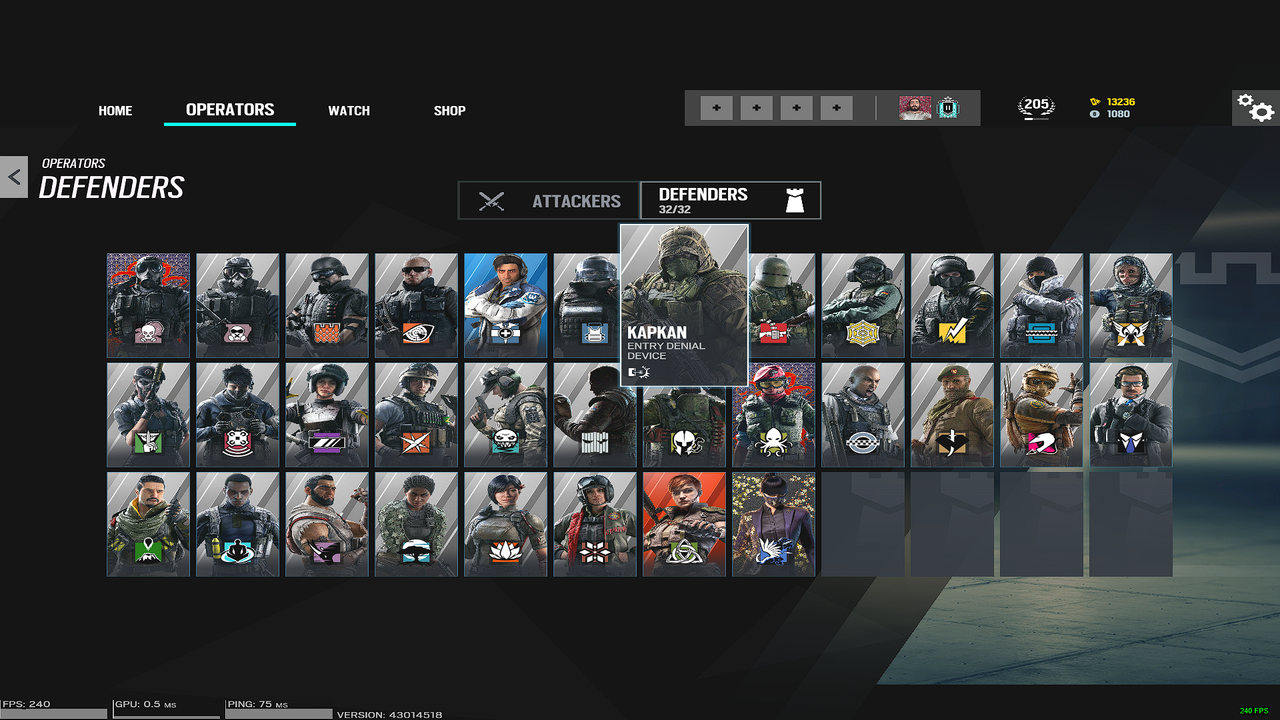
Task: Select the DEFENDERS 32/32 category
Action: 731,200
